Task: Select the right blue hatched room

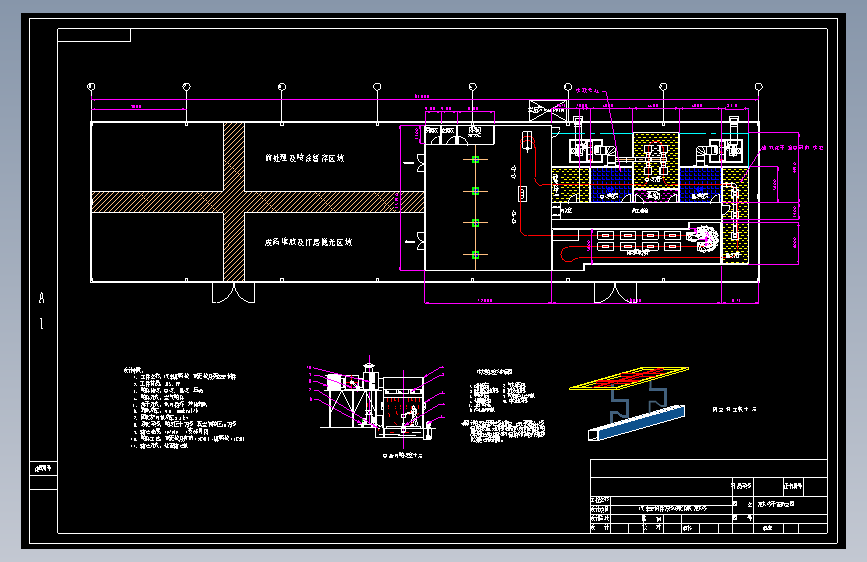Action: (x=700, y=185)
